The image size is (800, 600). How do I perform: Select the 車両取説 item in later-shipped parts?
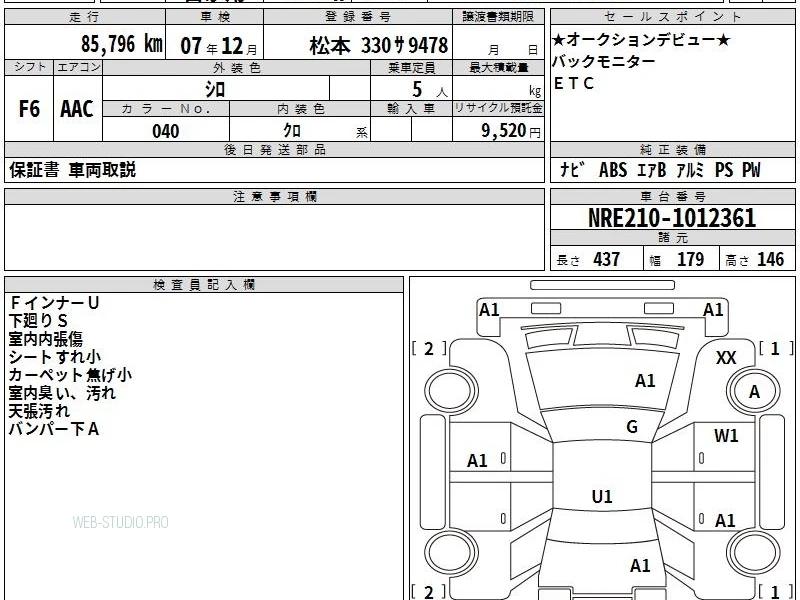click(x=102, y=170)
